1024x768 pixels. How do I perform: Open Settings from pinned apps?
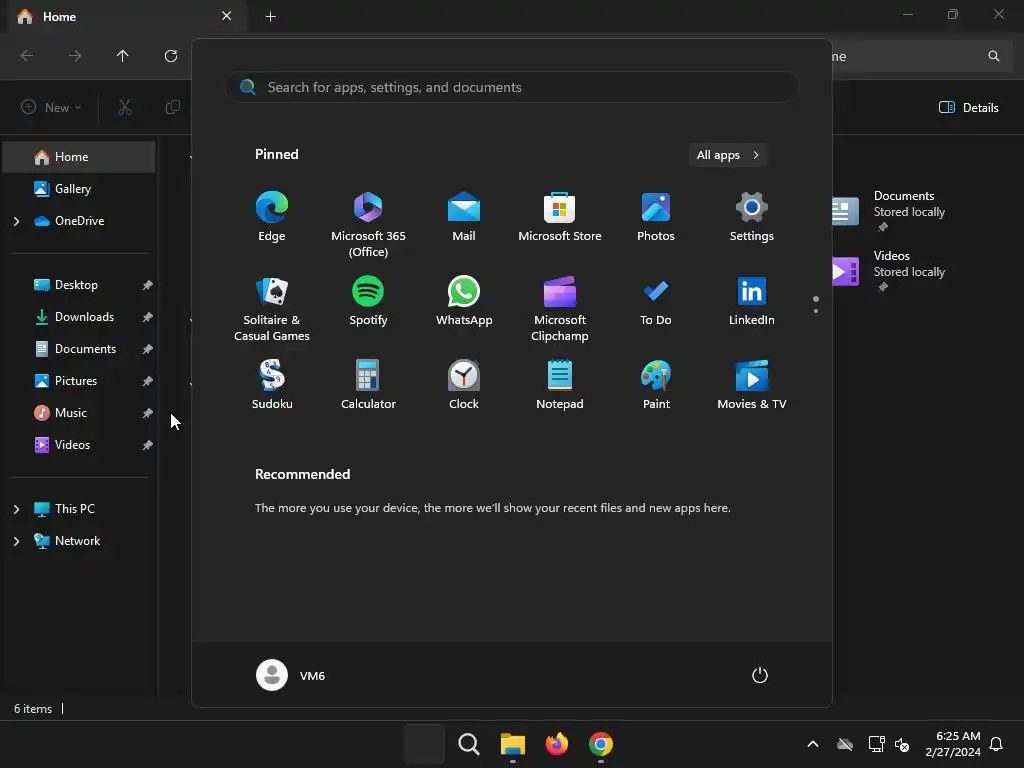pos(752,217)
